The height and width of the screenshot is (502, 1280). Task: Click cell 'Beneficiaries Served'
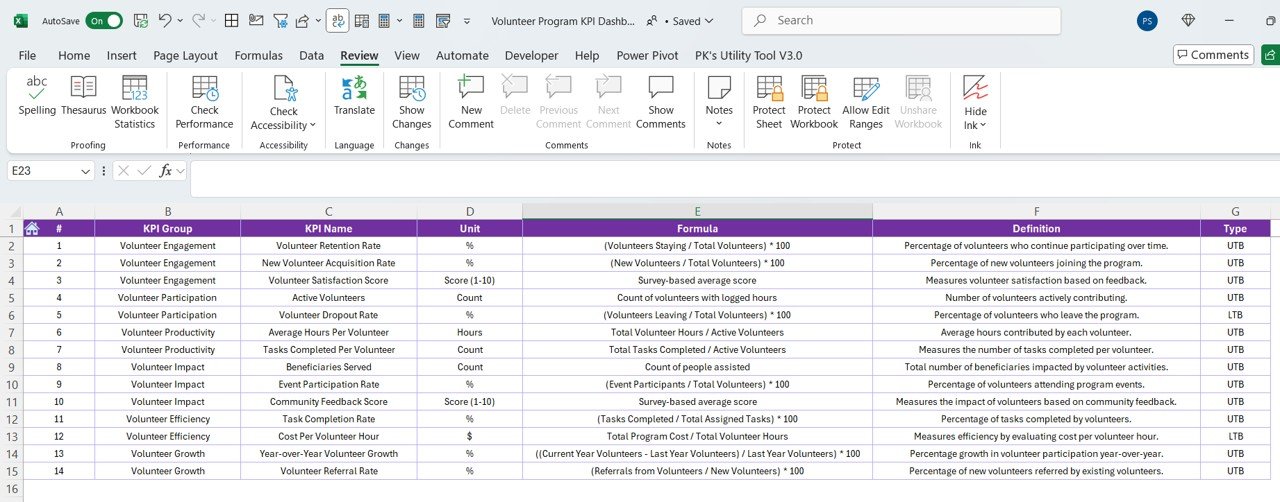329,367
